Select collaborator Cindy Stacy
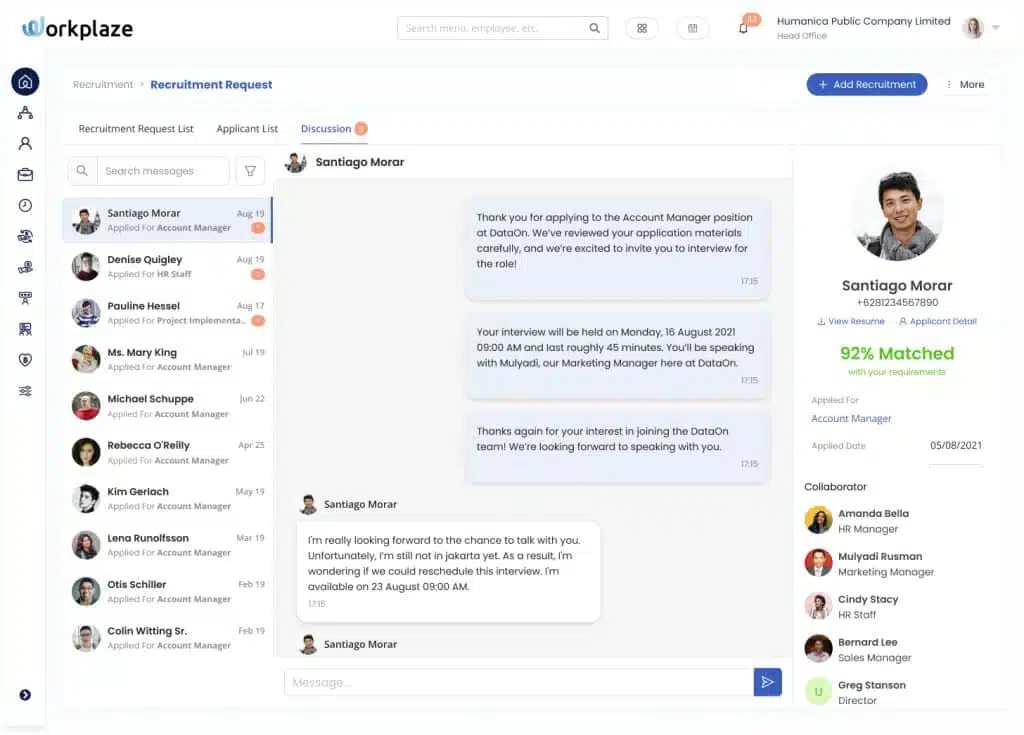Viewport: 1024px width, 735px height. coord(852,607)
